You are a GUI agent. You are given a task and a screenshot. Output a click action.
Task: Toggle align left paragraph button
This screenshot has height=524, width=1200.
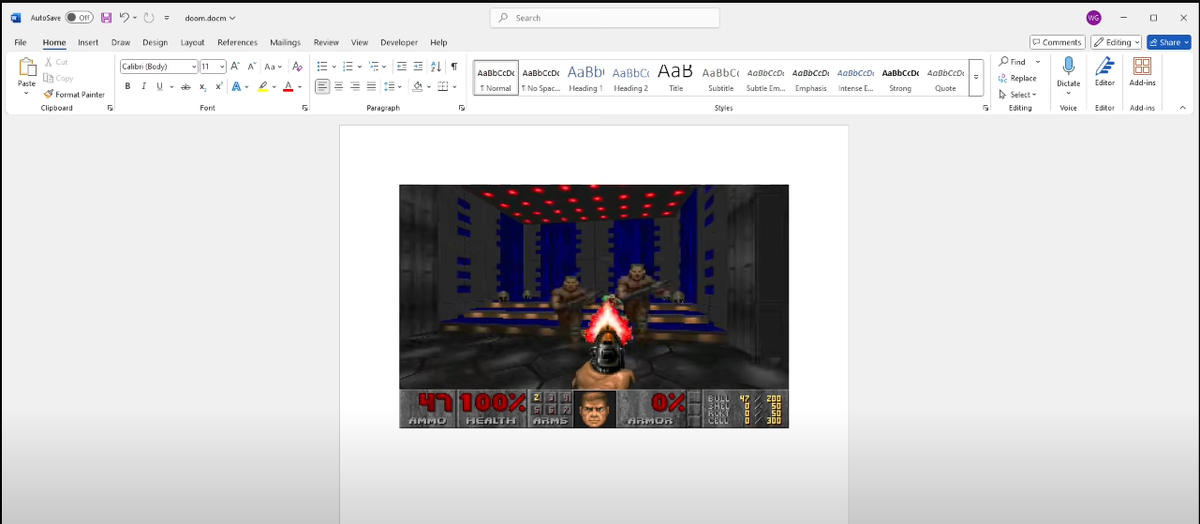pos(323,86)
